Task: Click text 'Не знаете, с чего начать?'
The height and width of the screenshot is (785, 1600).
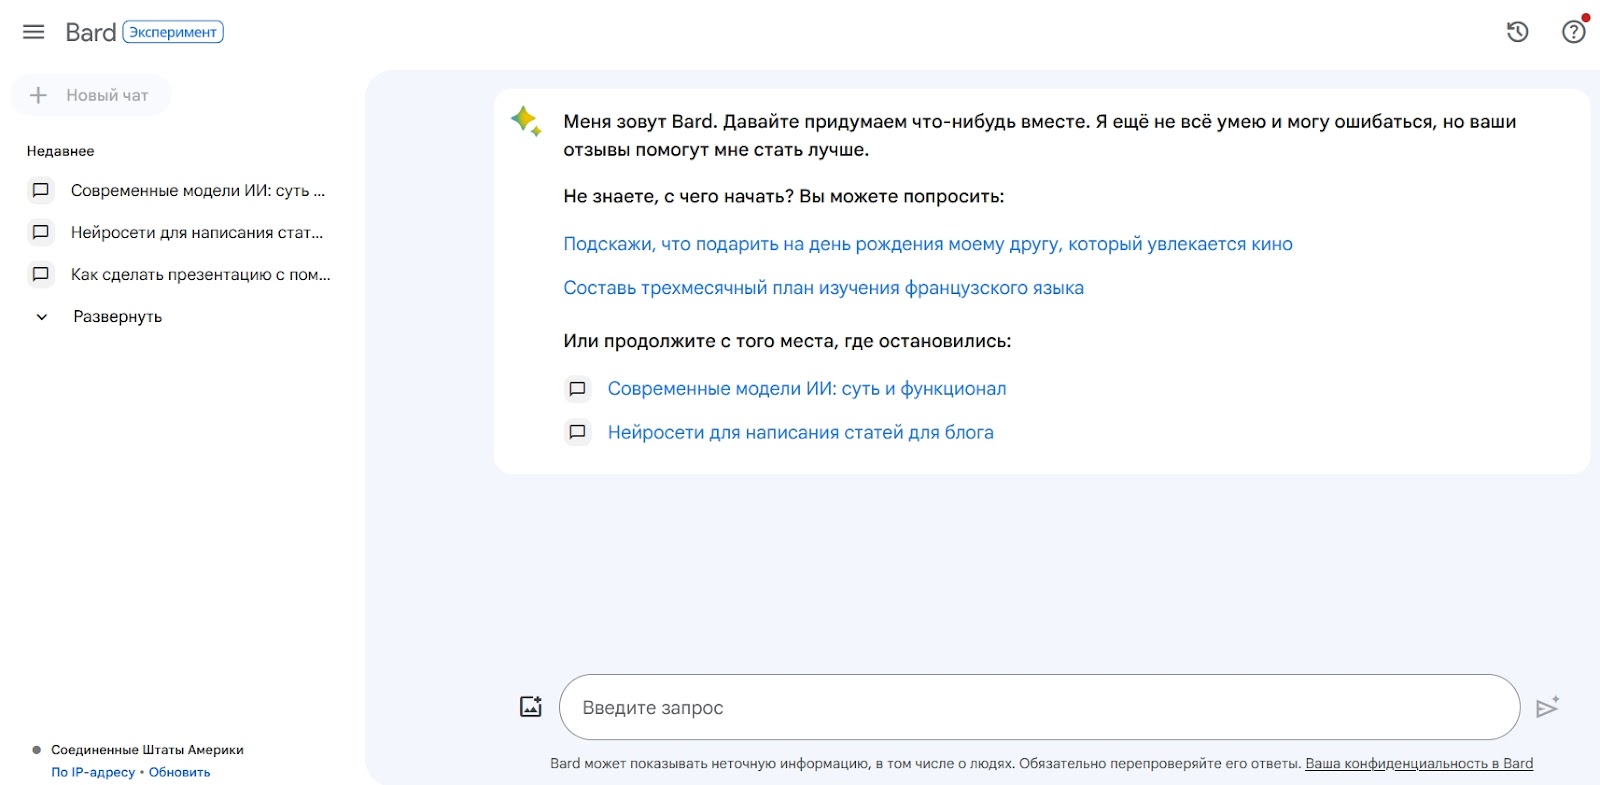Action: [x=679, y=196]
